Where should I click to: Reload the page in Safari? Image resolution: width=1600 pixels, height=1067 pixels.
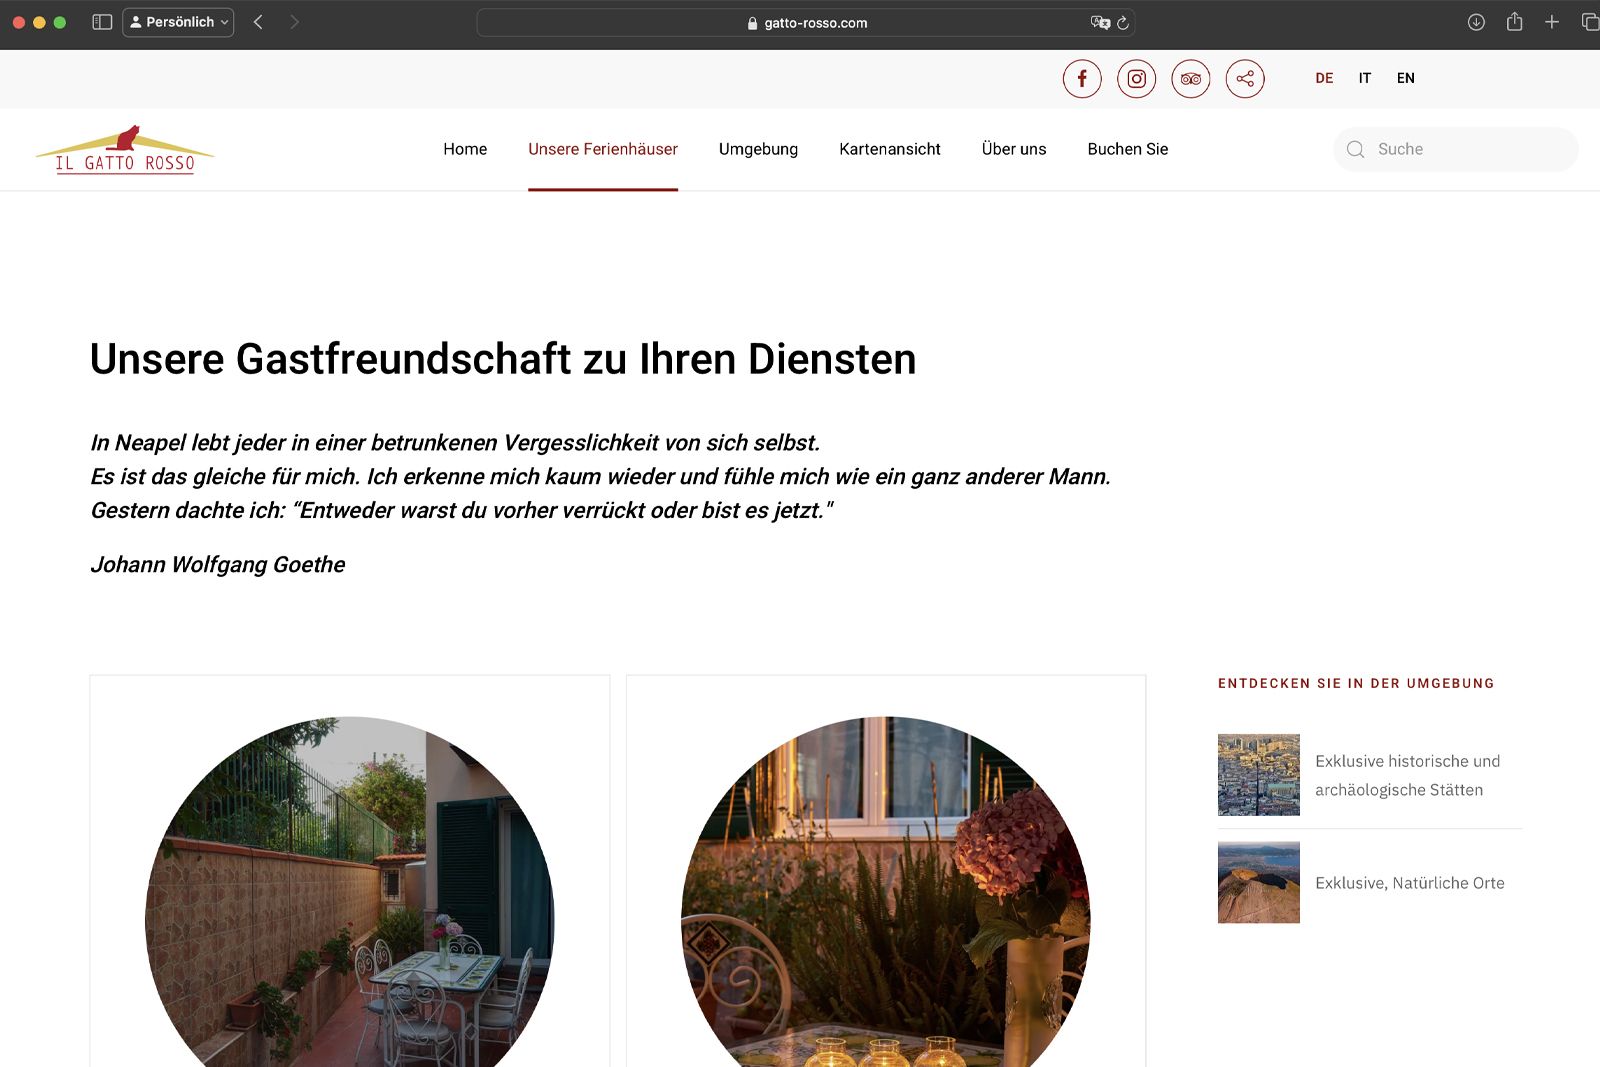(x=1123, y=23)
